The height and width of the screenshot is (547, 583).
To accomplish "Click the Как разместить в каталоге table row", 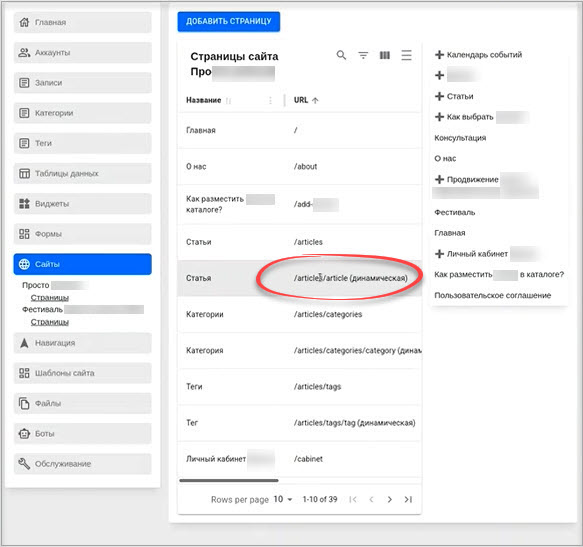I will (x=300, y=204).
